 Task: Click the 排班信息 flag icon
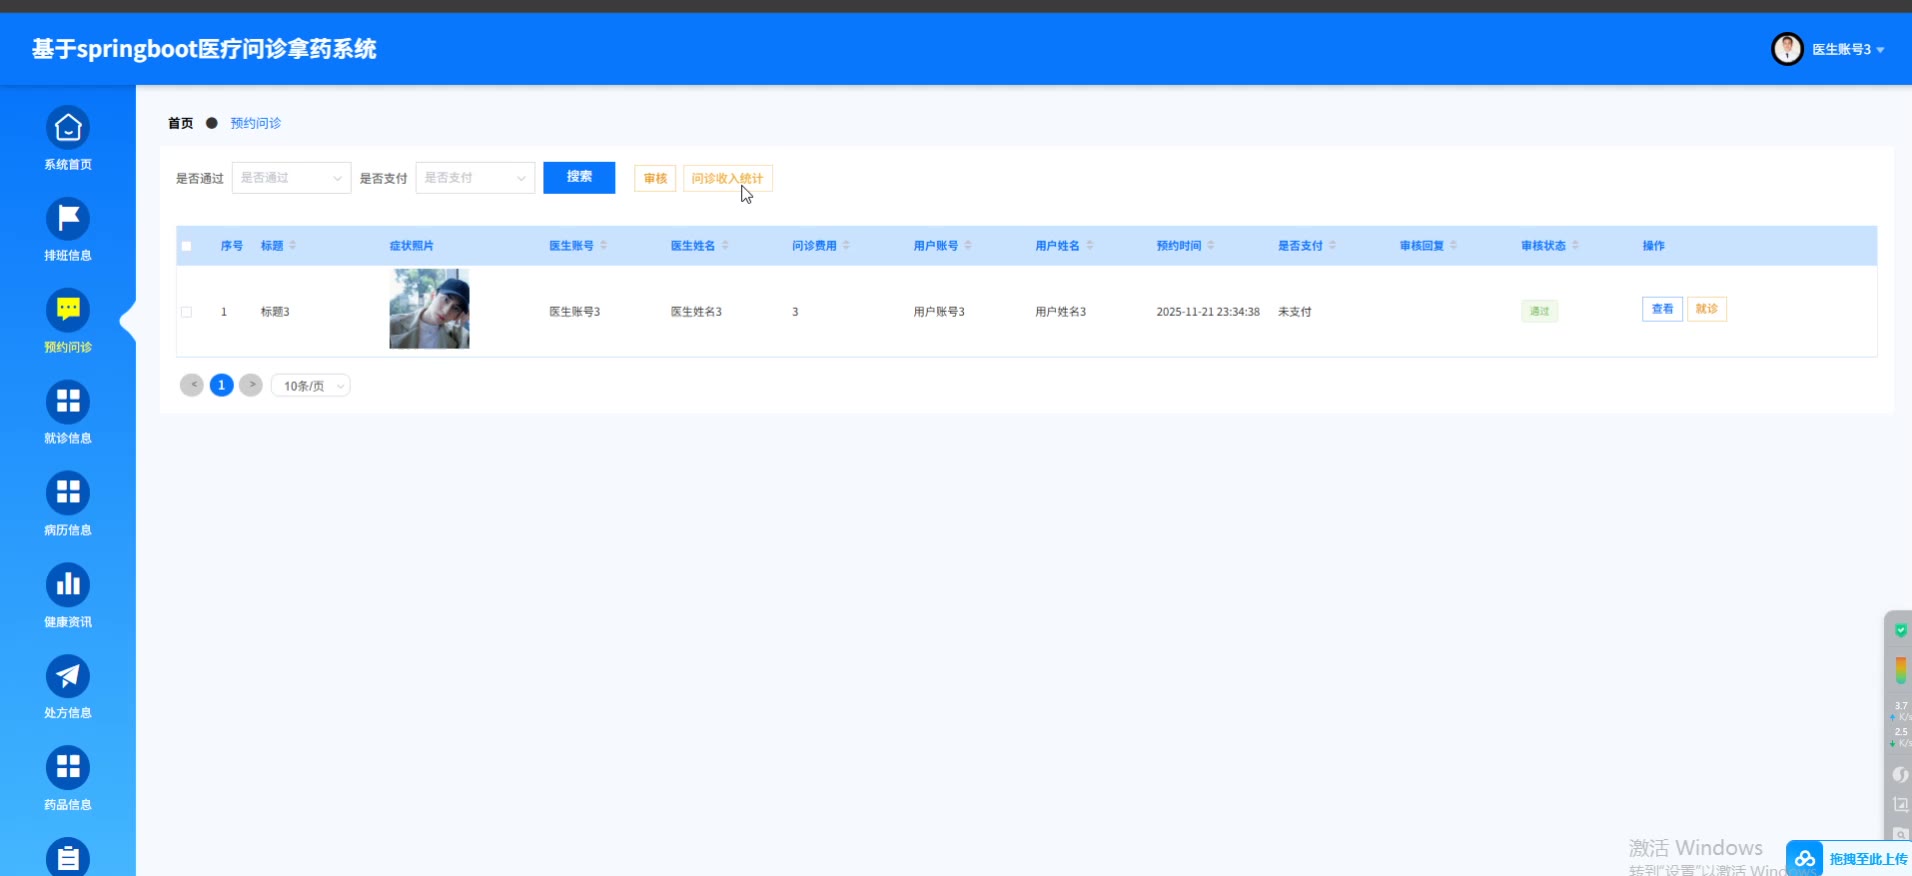click(x=68, y=219)
